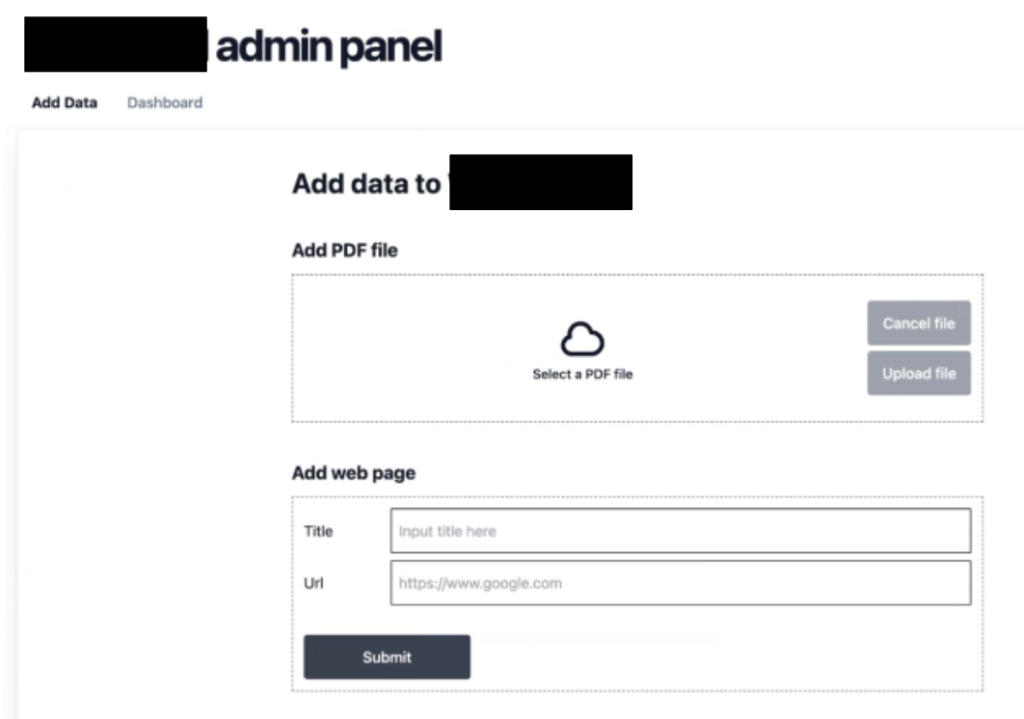1024x719 pixels.
Task: Click into the Url input field
Action: 680,583
